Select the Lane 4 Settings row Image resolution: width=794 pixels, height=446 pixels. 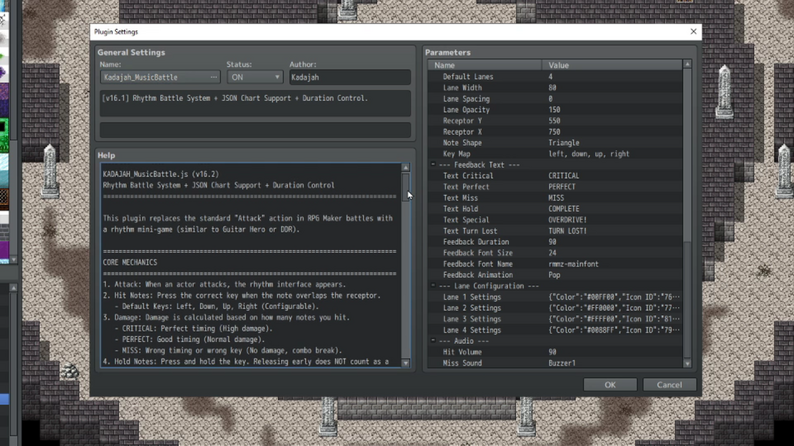click(555, 330)
